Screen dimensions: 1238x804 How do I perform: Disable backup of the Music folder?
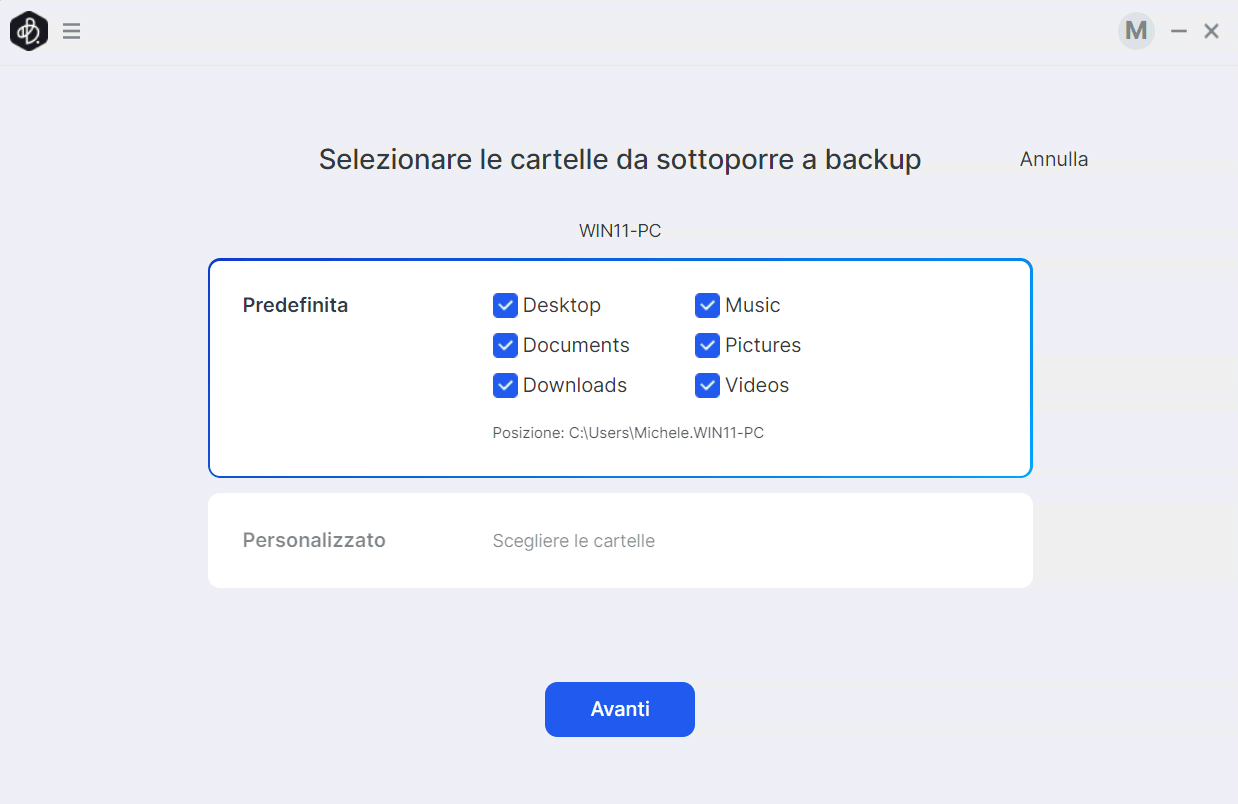[x=708, y=305]
